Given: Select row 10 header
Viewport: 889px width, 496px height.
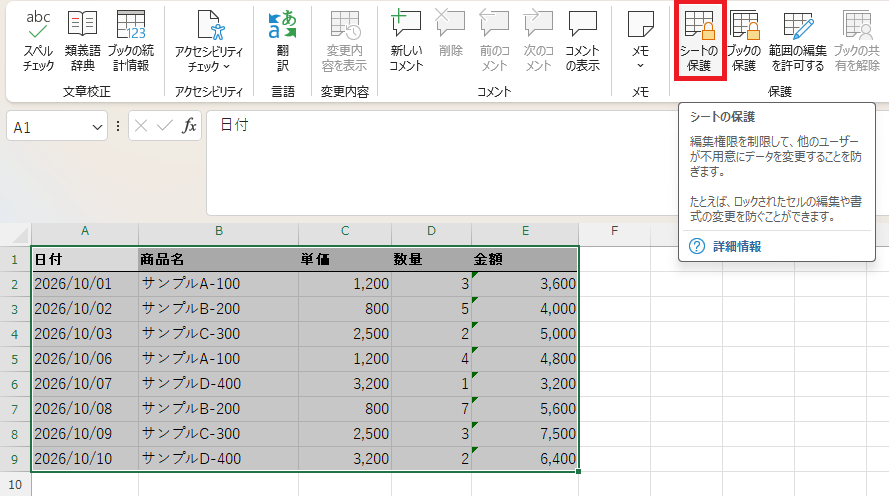Looking at the screenshot, I should click(15, 484).
